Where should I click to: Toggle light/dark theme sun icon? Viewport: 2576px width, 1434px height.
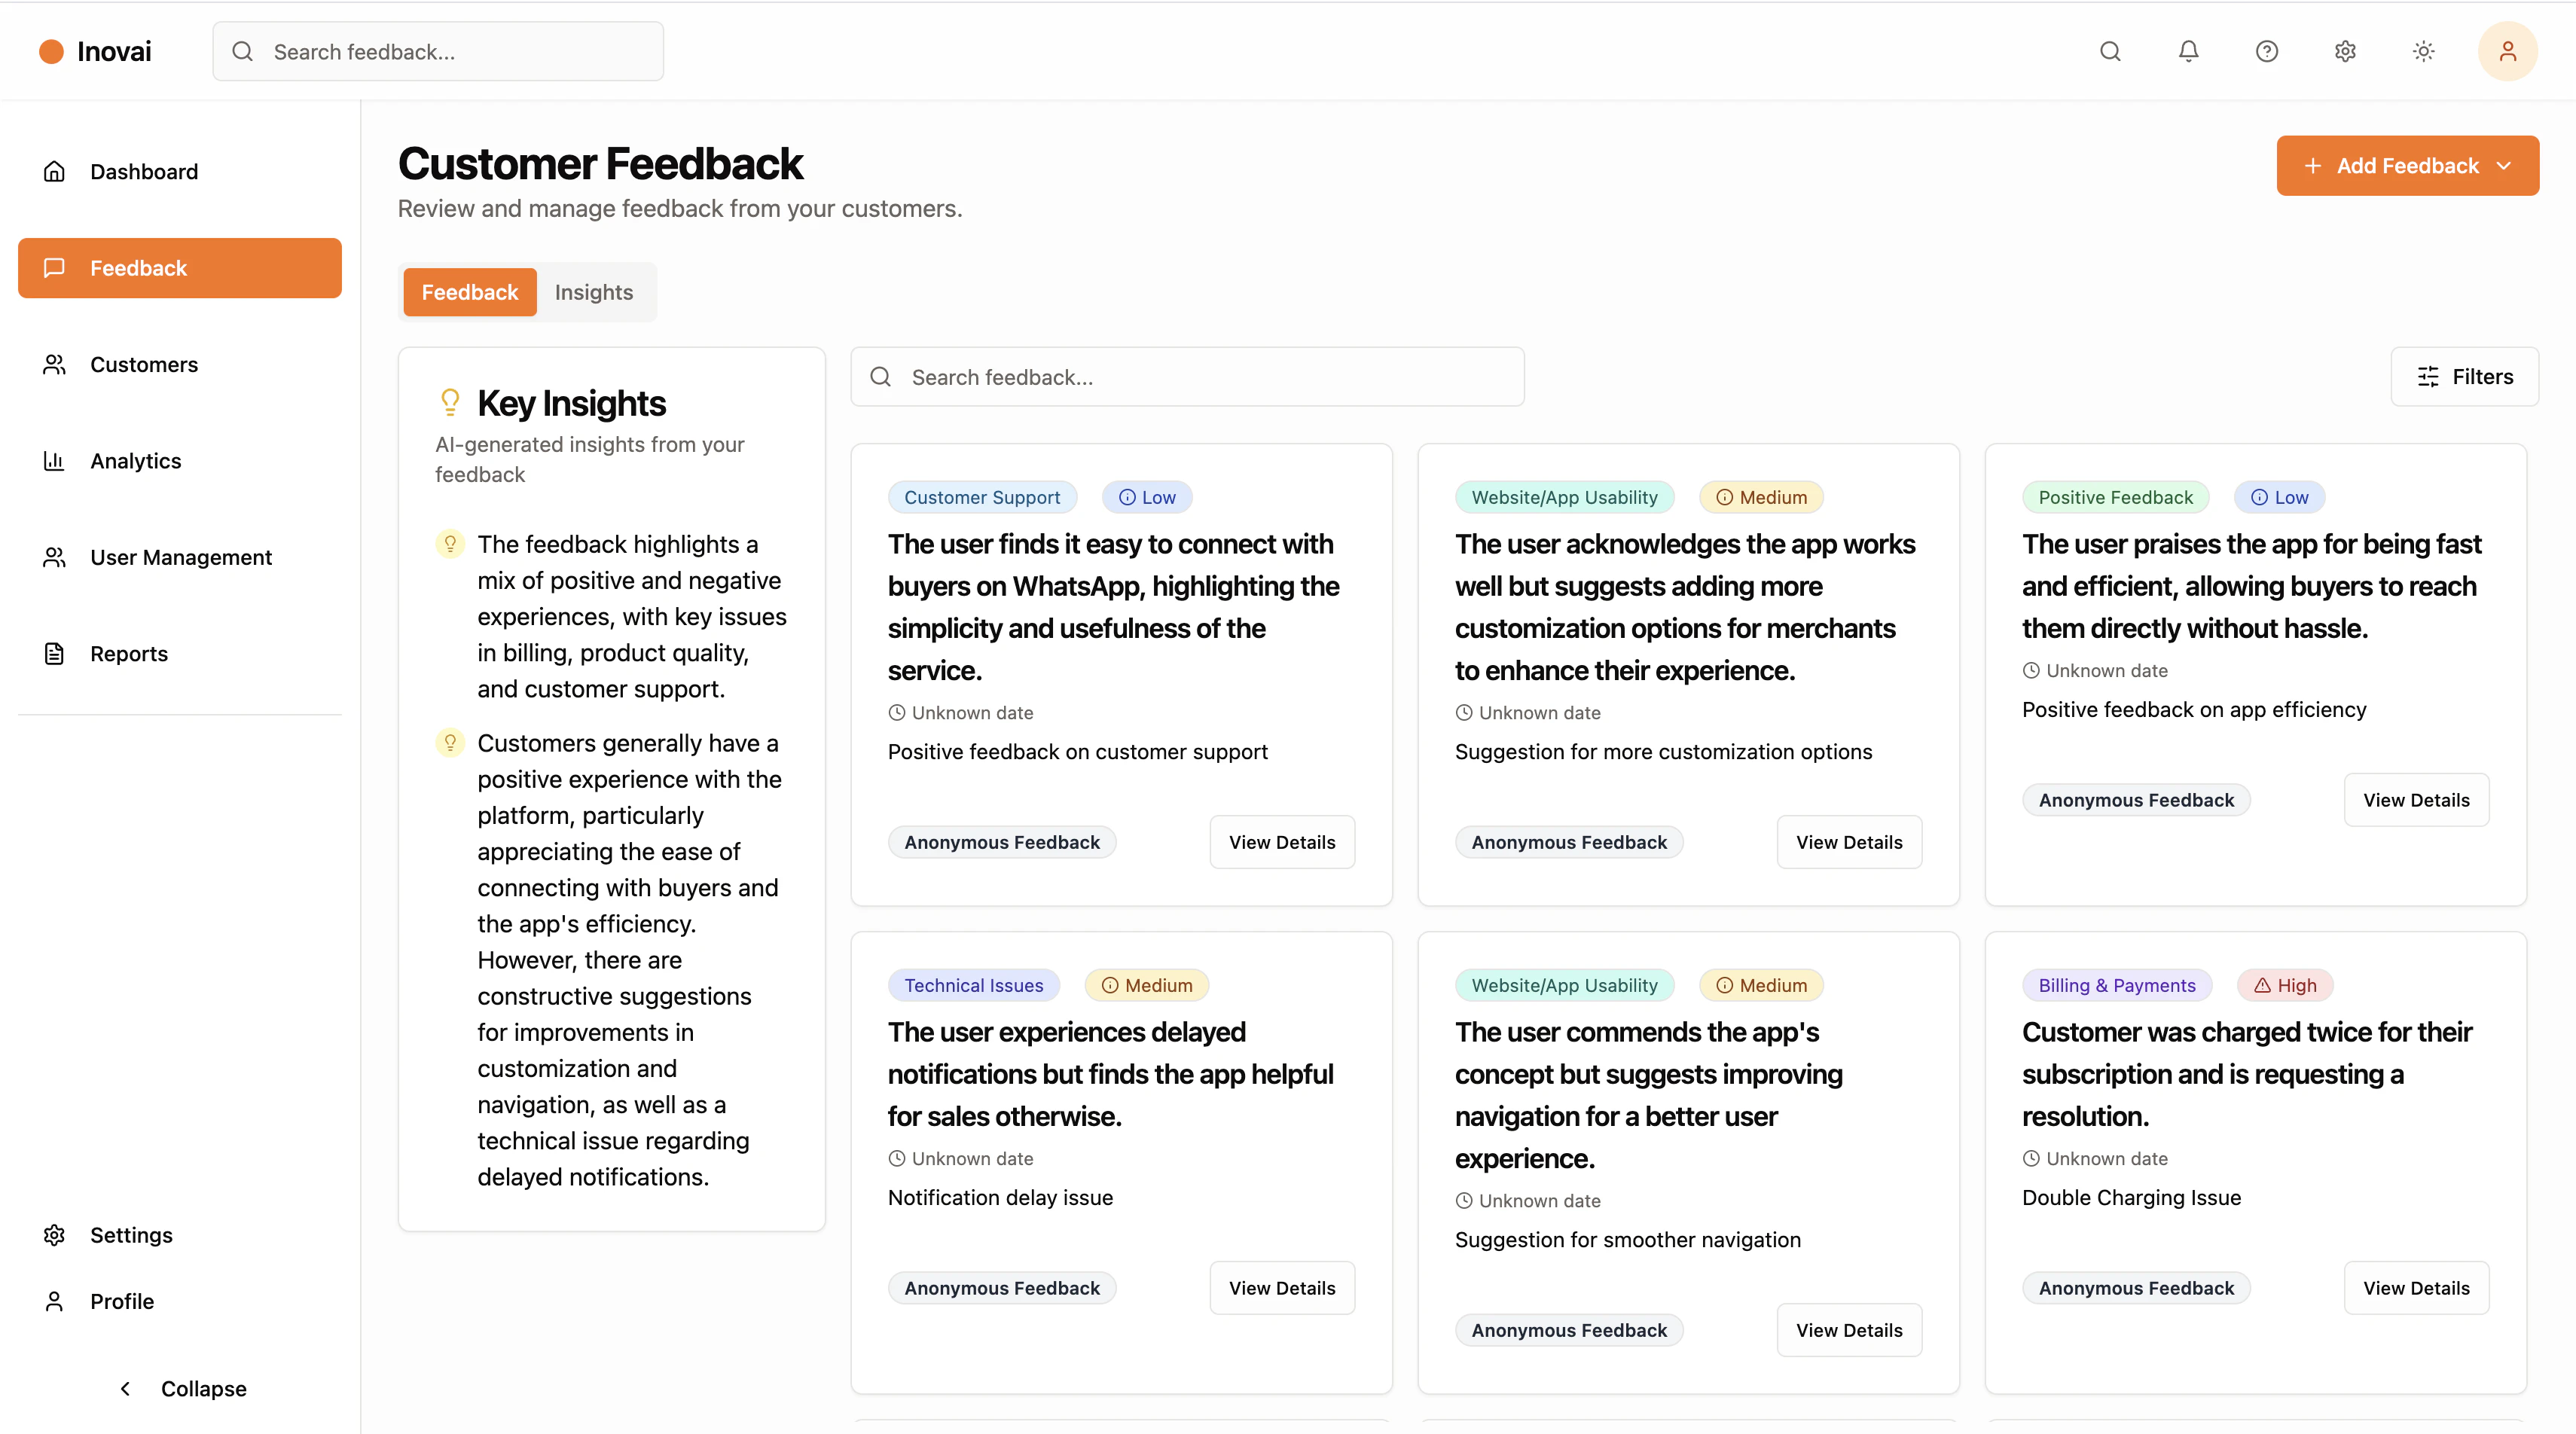(2423, 51)
